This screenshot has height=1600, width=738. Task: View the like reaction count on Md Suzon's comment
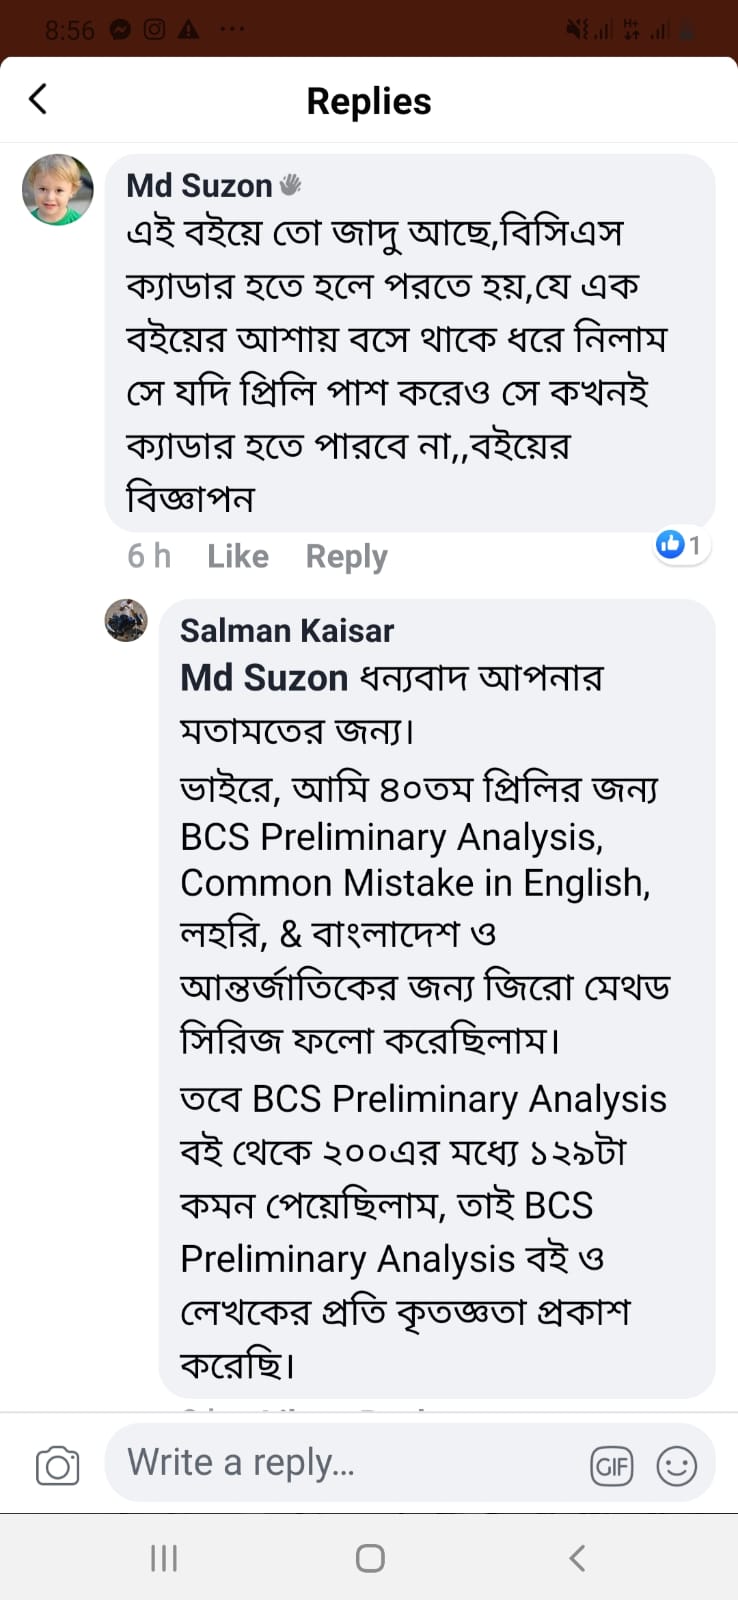tap(681, 545)
